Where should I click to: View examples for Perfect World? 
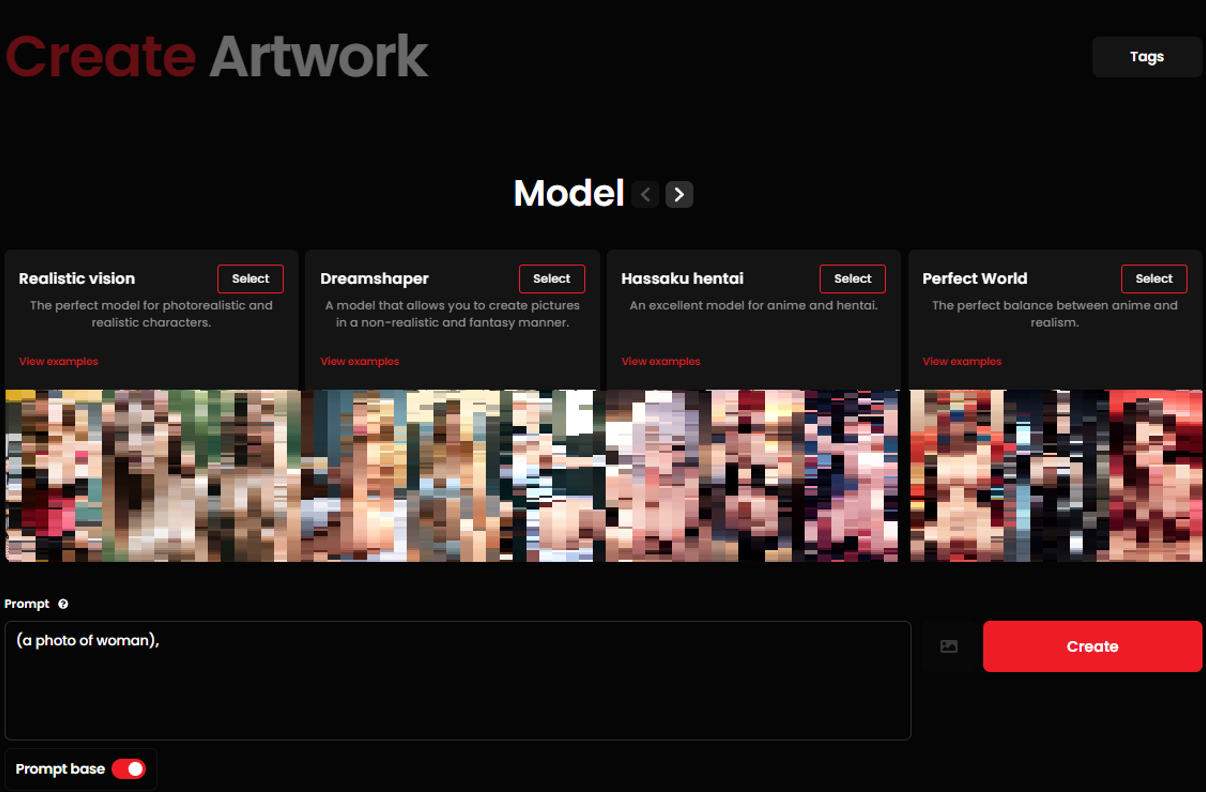pyautogui.click(x=962, y=361)
